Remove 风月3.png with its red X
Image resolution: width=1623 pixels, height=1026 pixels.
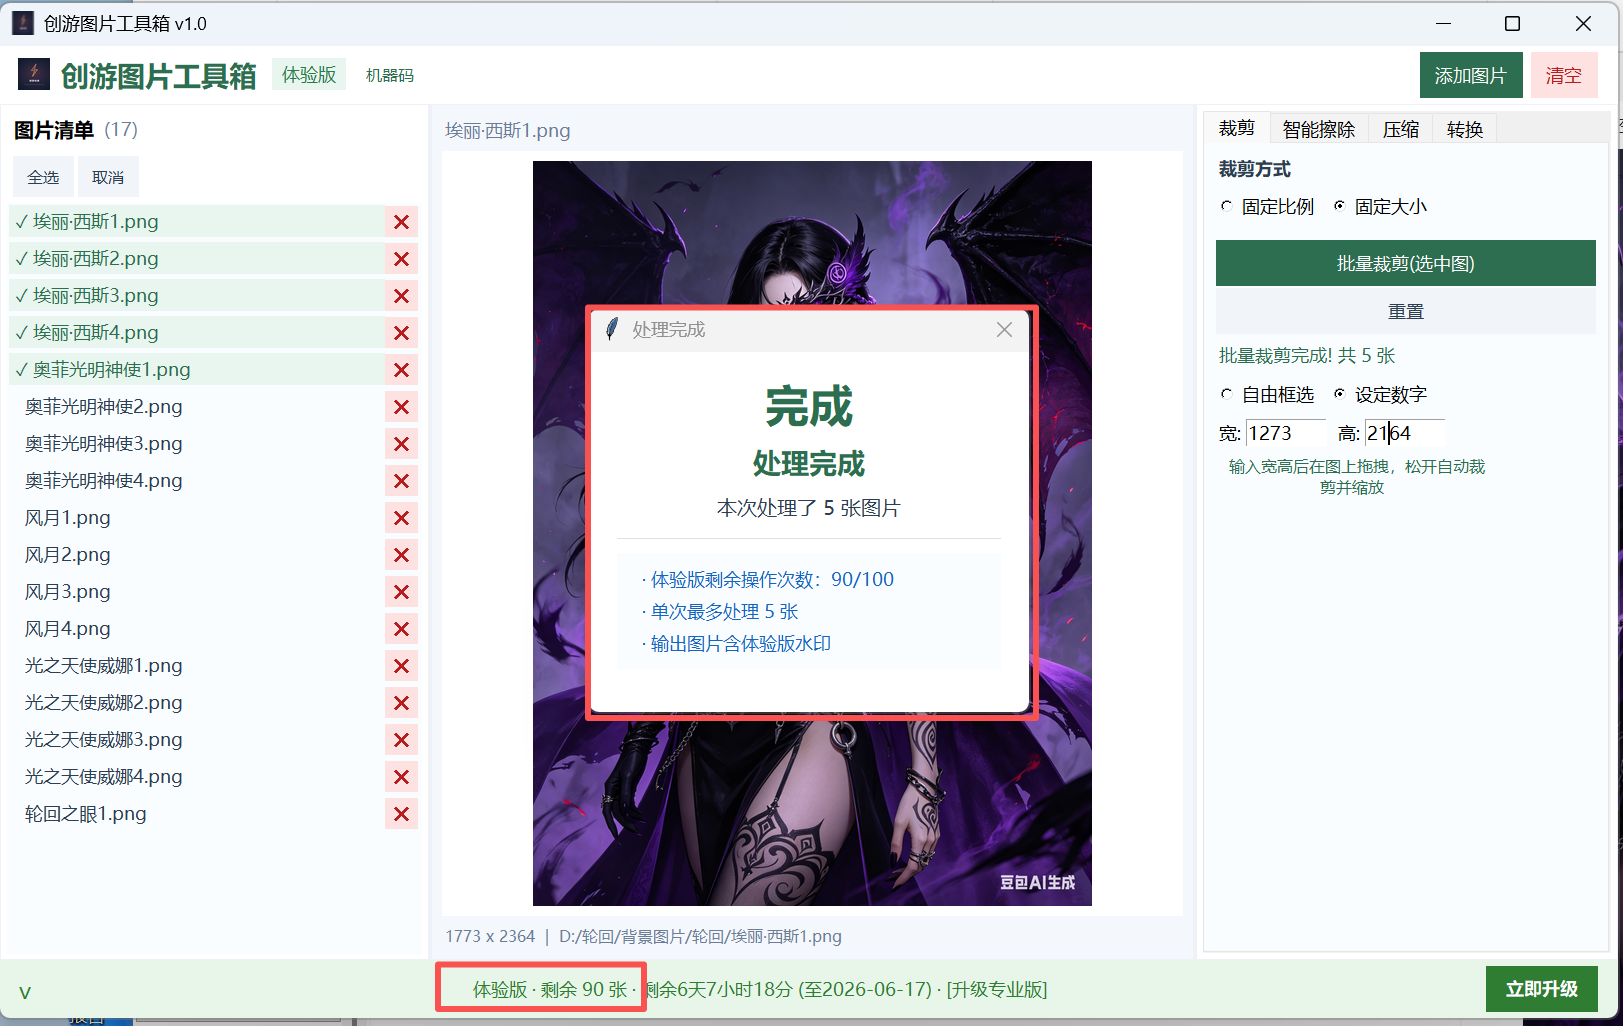tap(401, 592)
